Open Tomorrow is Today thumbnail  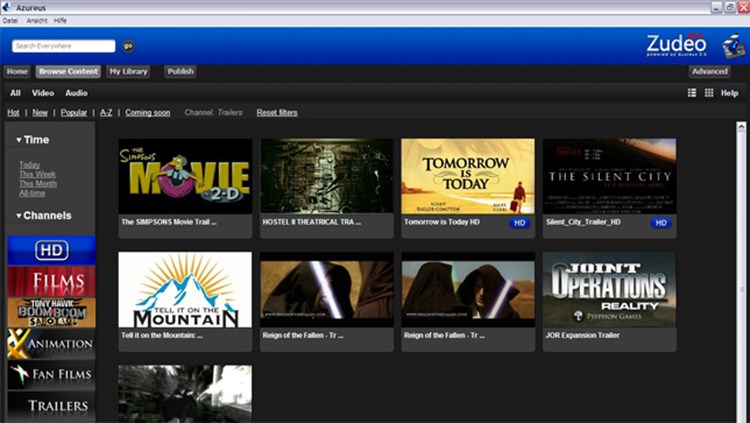coord(468,176)
